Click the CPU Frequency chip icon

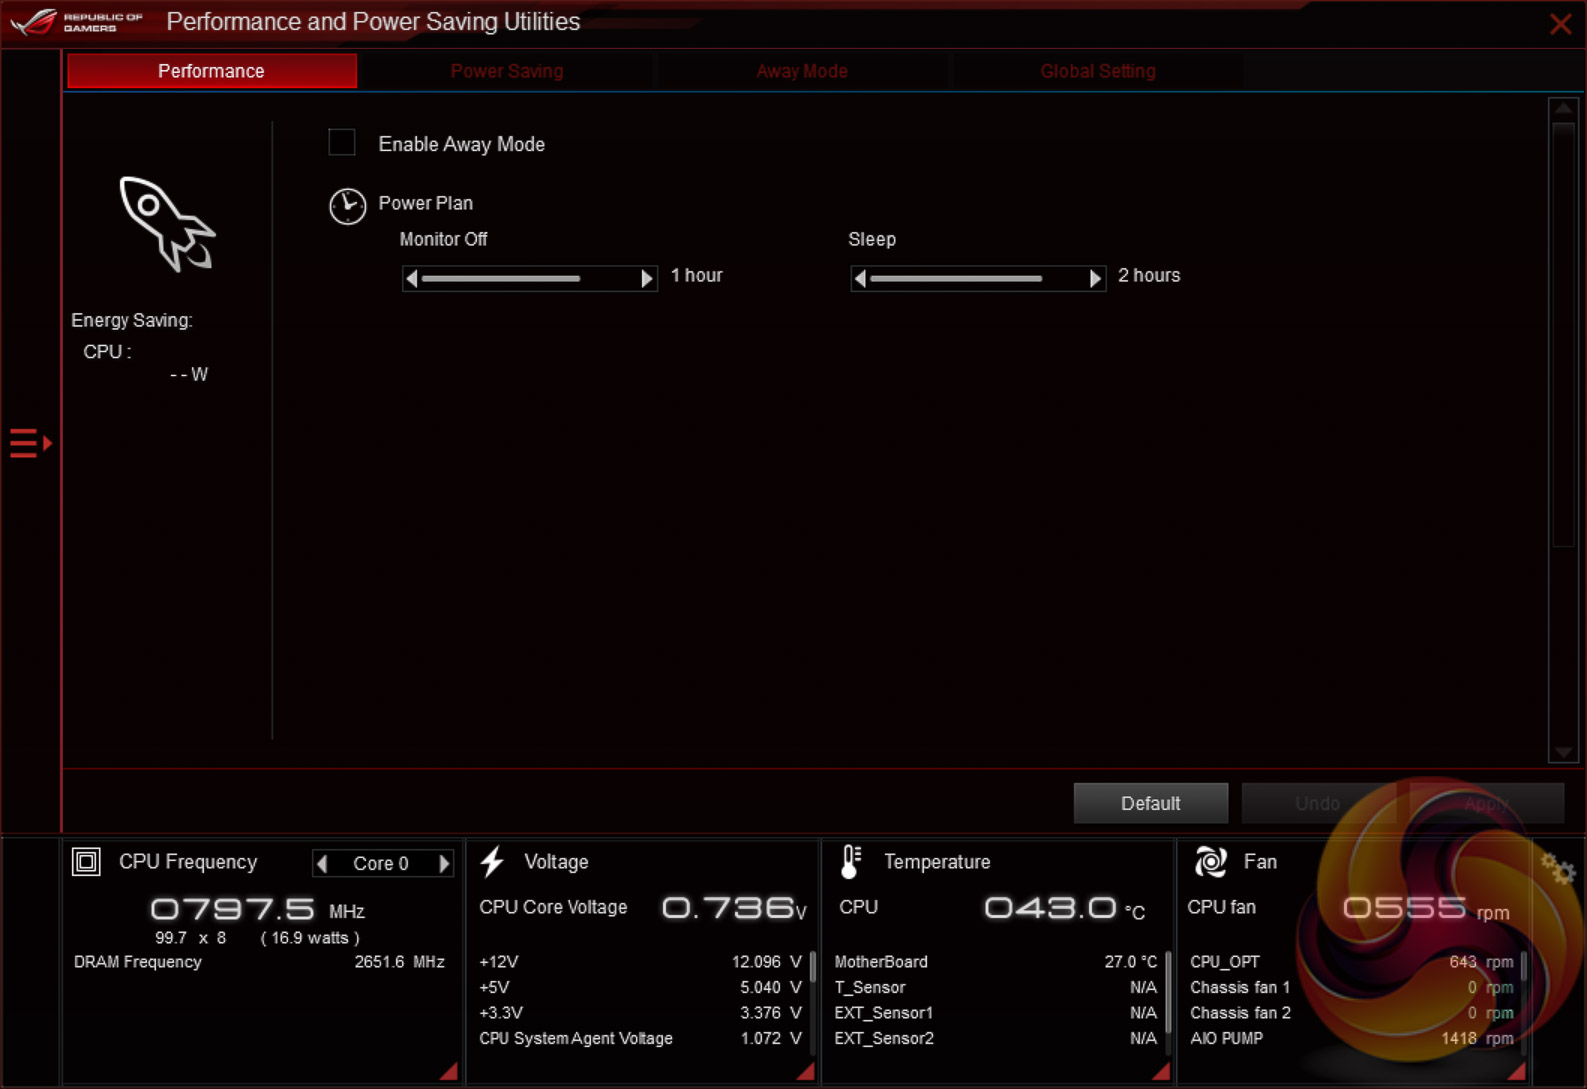[x=86, y=861]
